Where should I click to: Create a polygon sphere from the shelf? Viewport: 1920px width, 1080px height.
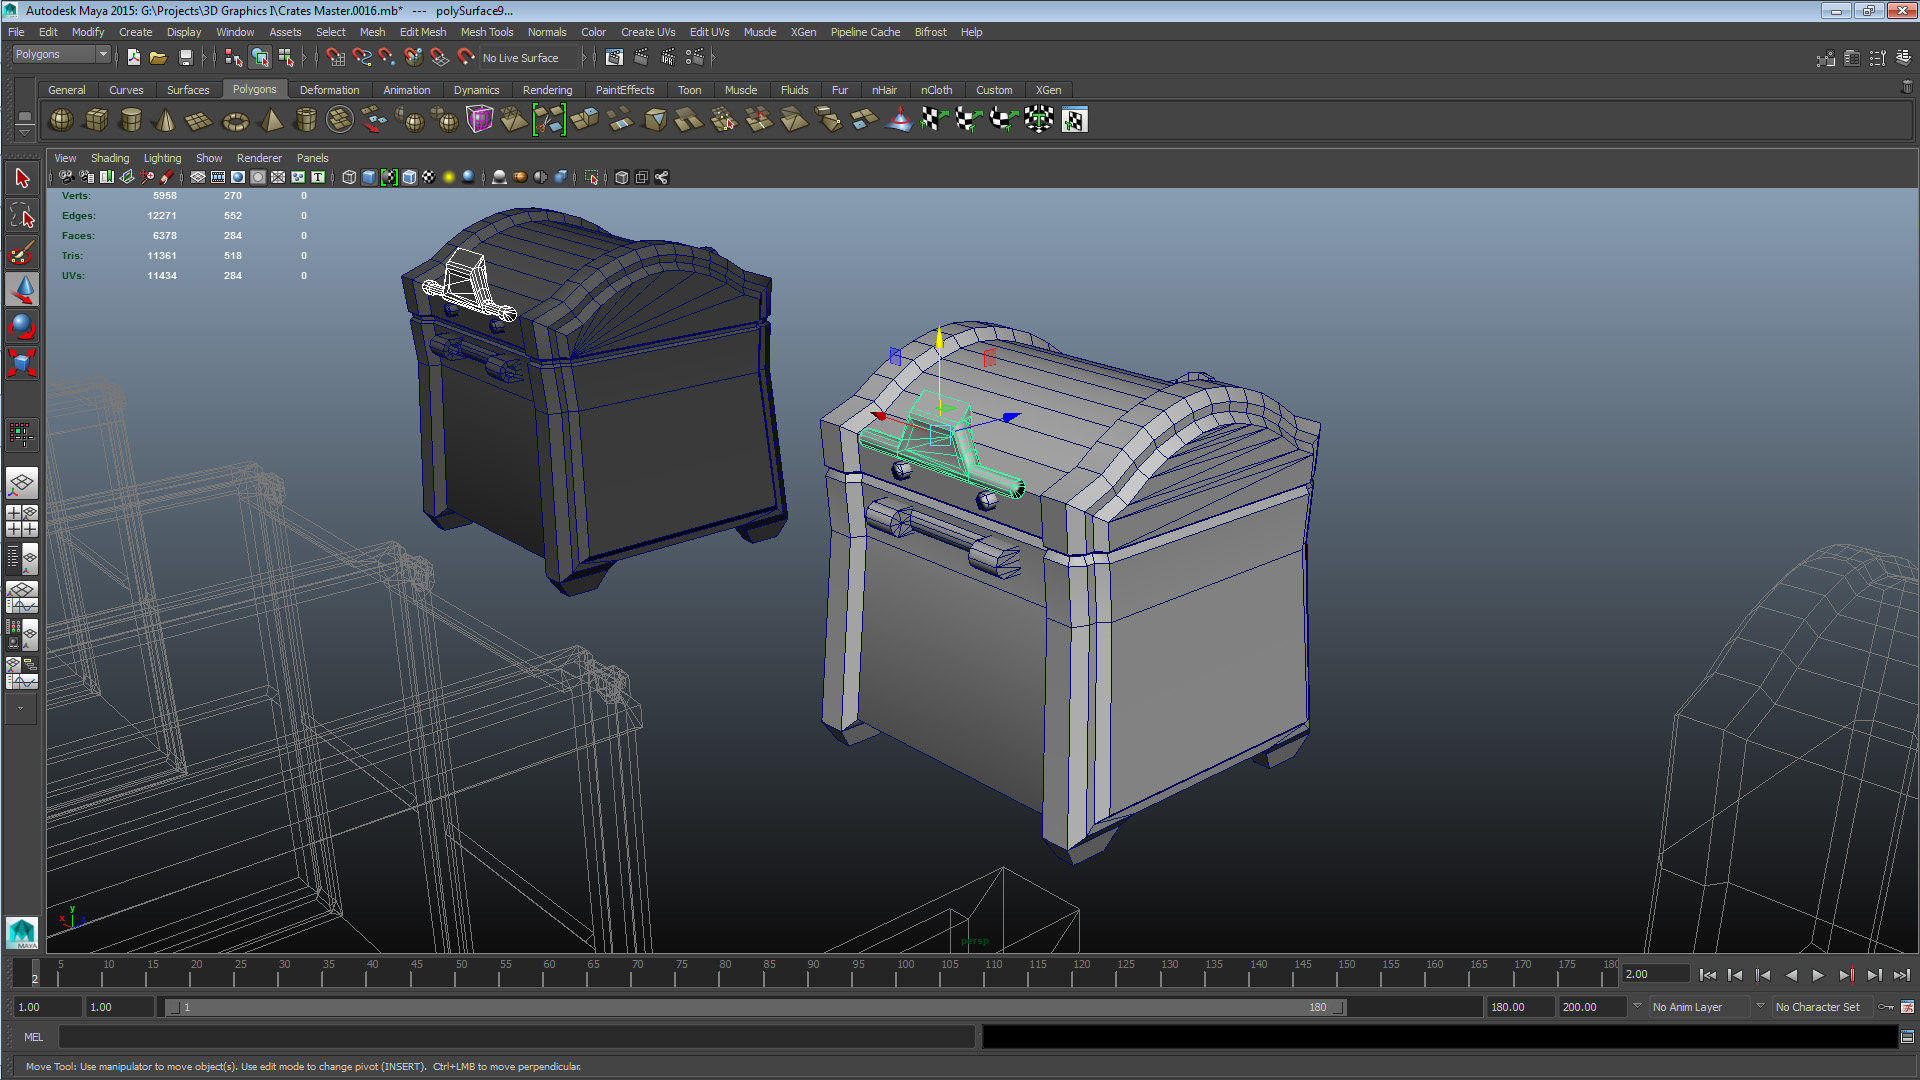click(61, 120)
